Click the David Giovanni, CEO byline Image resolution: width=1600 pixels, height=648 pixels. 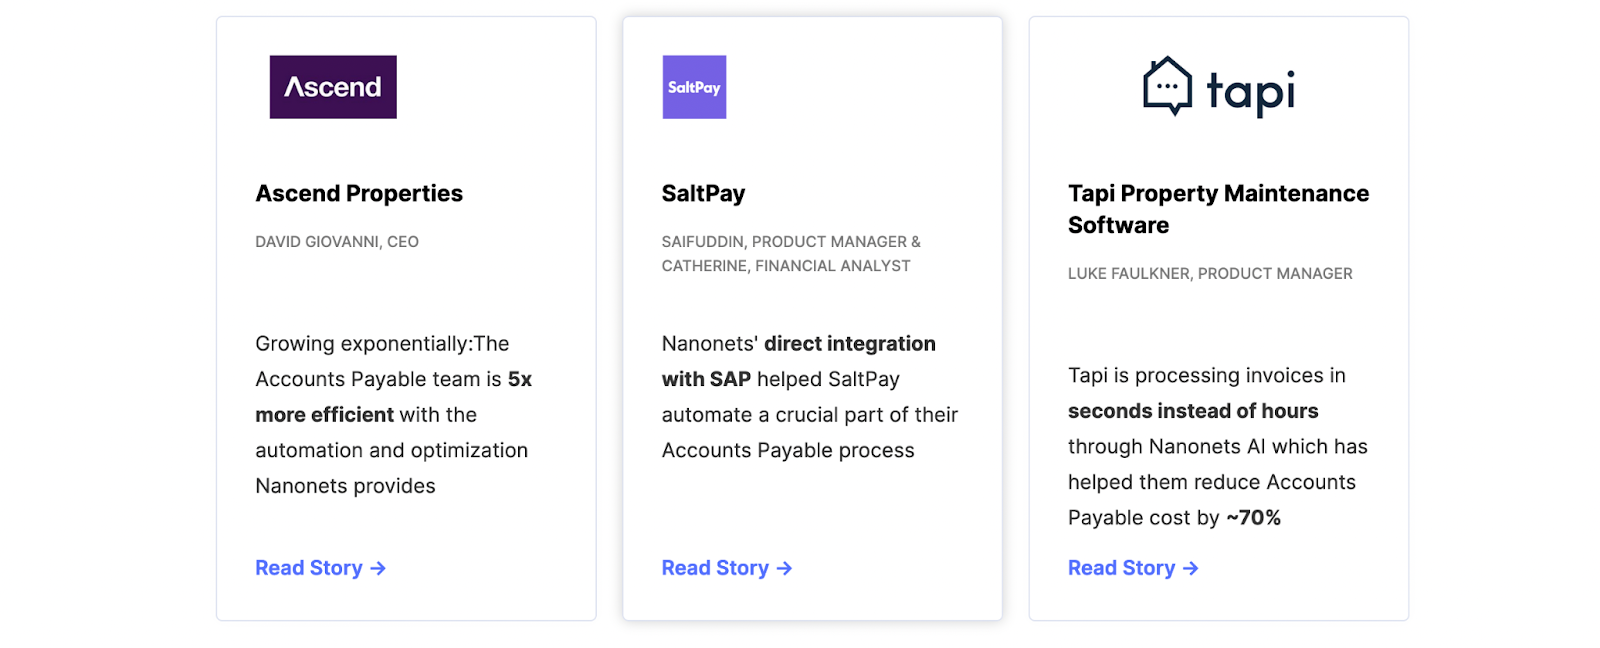point(337,242)
